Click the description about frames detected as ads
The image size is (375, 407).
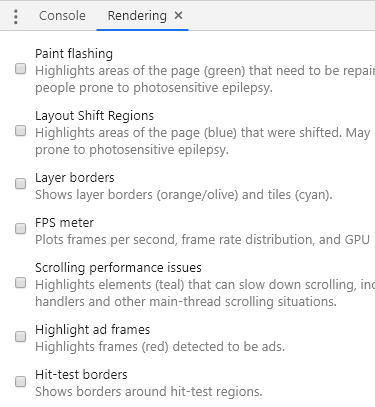tap(160, 347)
